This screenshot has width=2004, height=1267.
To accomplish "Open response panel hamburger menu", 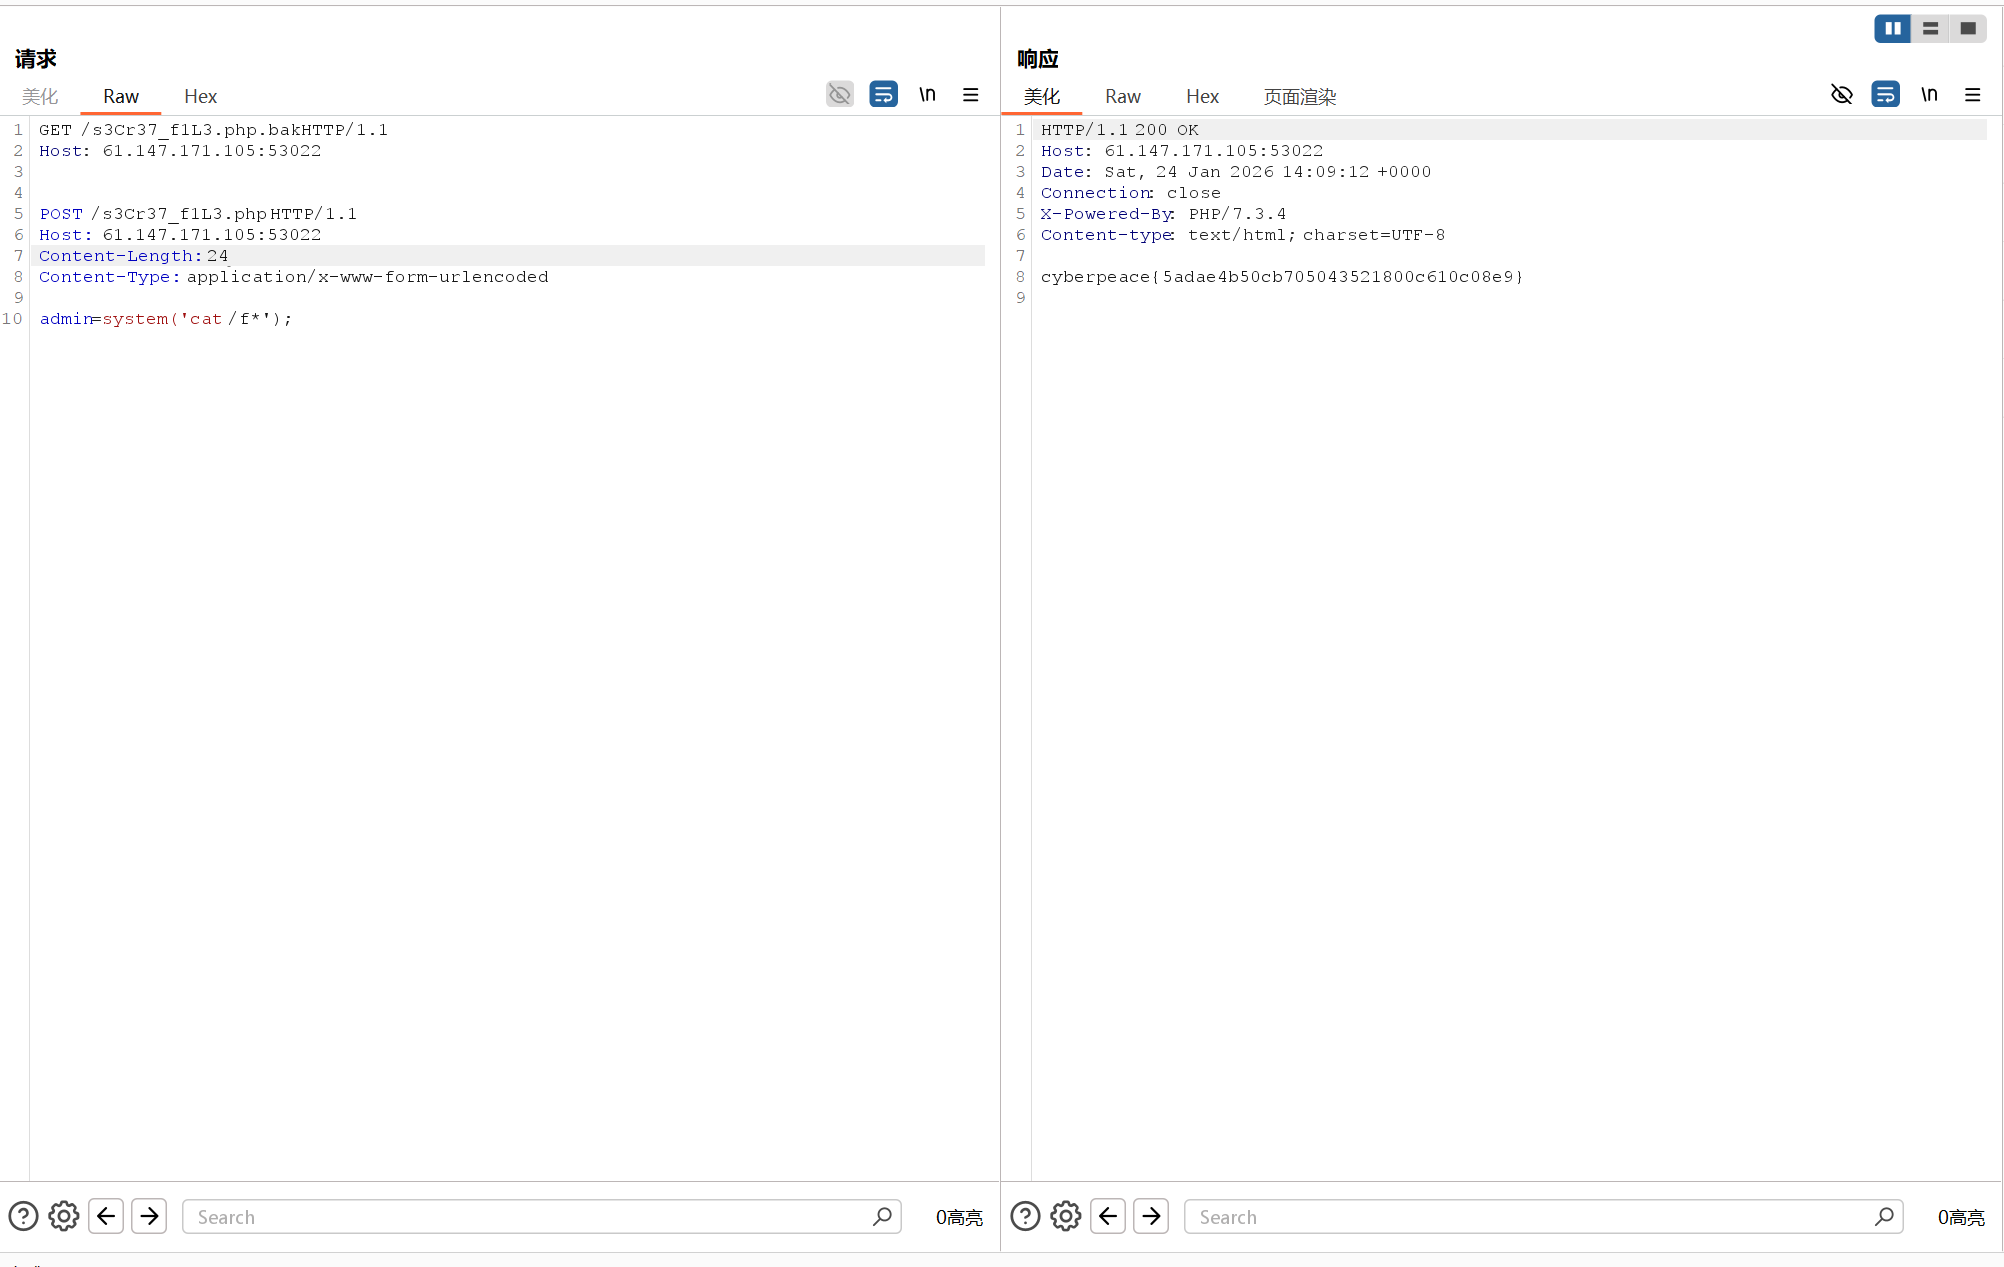I will (x=1972, y=94).
